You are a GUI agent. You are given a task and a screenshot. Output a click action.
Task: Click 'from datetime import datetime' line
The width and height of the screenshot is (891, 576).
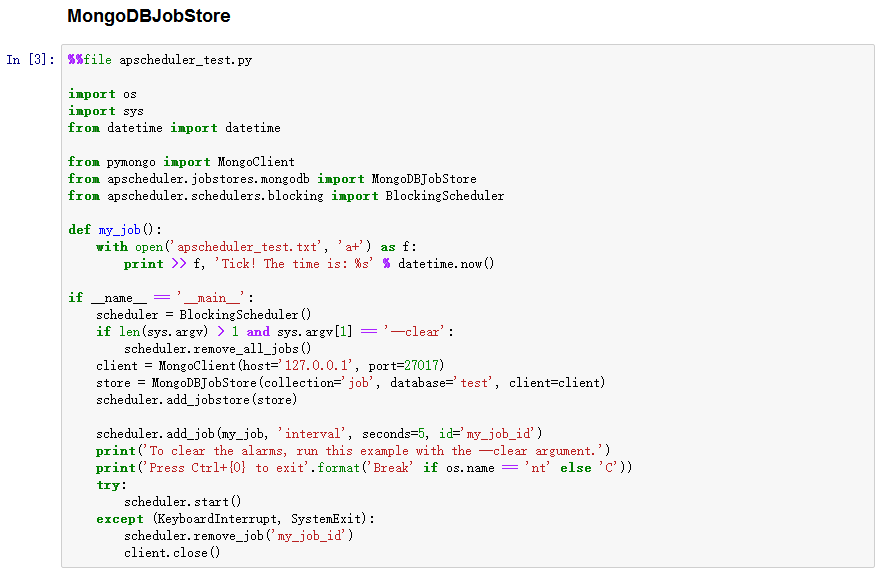click(174, 128)
